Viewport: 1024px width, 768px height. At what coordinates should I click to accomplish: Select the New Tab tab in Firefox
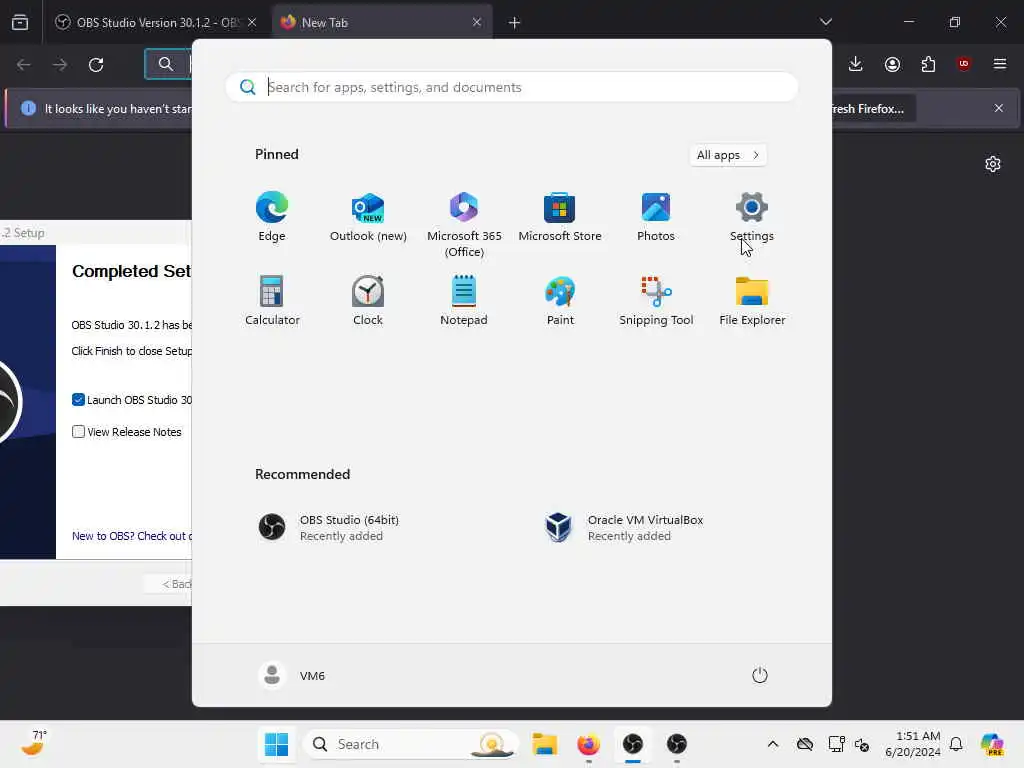tap(381, 22)
